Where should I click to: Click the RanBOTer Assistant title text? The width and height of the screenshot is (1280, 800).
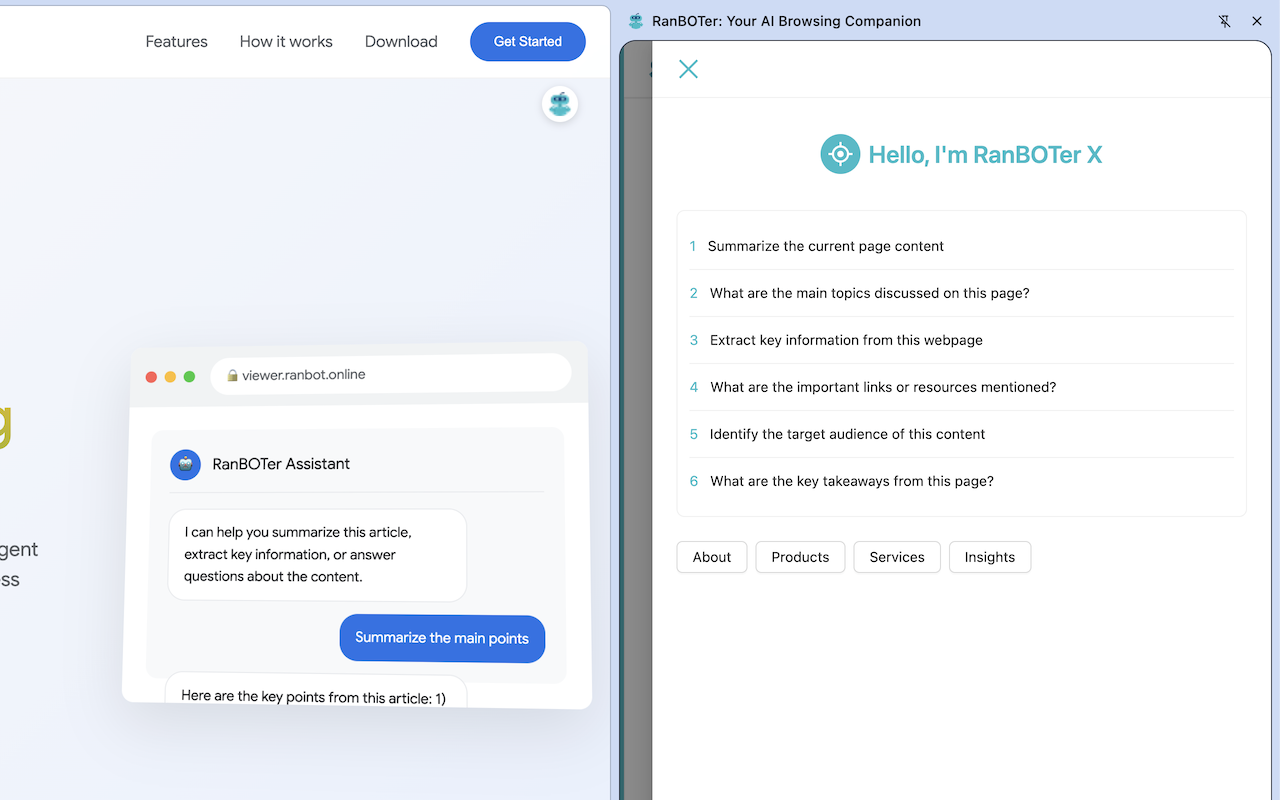[x=281, y=464]
